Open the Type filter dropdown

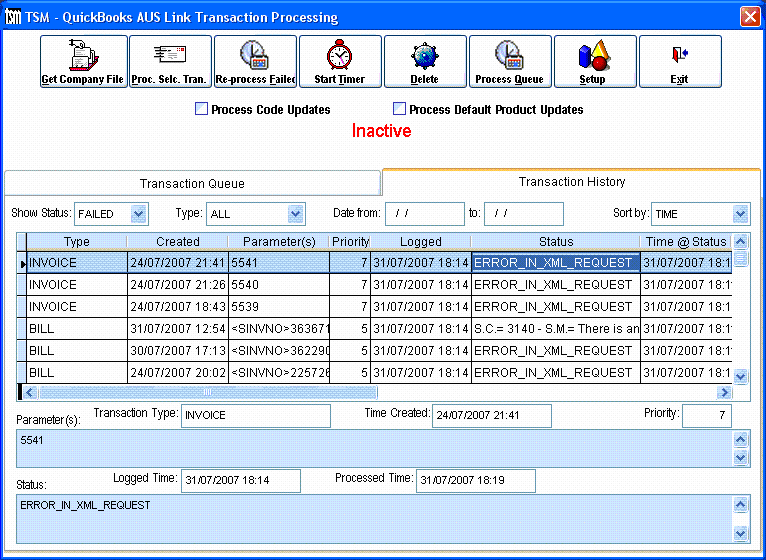pos(295,214)
